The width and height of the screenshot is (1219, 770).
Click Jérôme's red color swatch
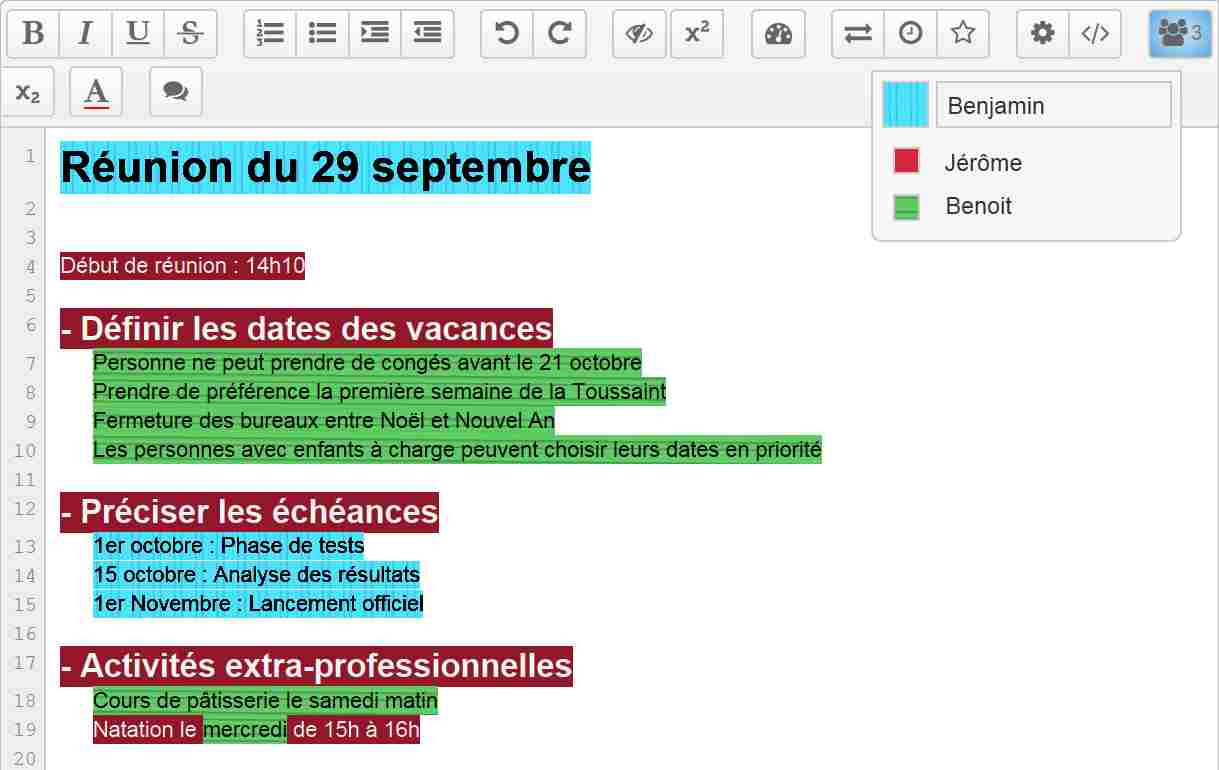906,161
